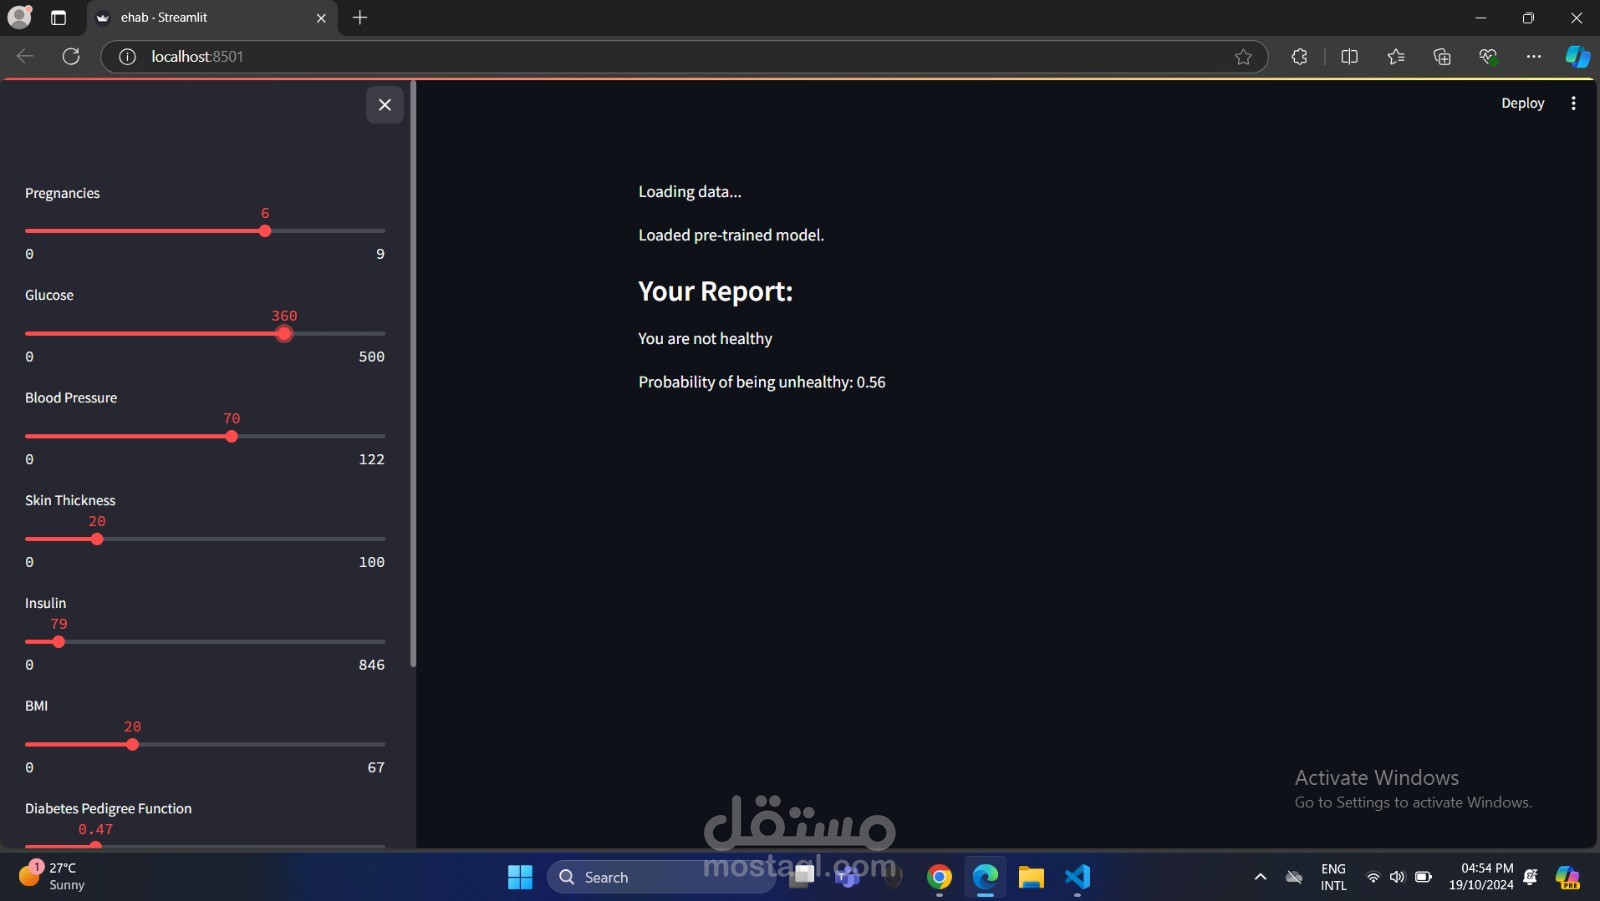The height and width of the screenshot is (901, 1600).
Task: Click 'Probability of being unhealthy: 0.56' text
Action: 762,382
